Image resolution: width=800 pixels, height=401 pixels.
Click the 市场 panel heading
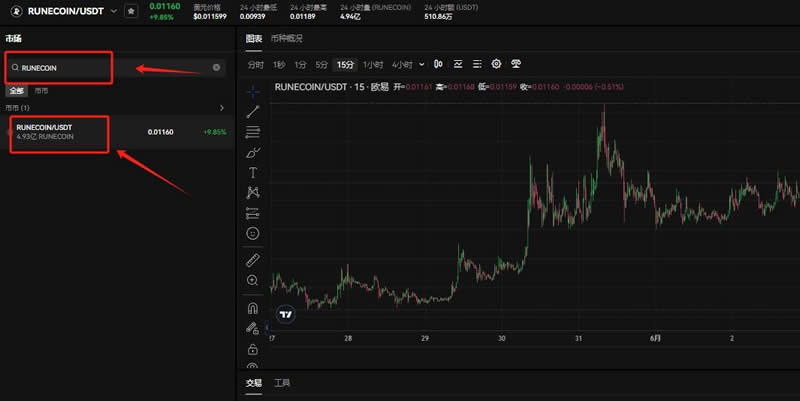tap(14, 38)
